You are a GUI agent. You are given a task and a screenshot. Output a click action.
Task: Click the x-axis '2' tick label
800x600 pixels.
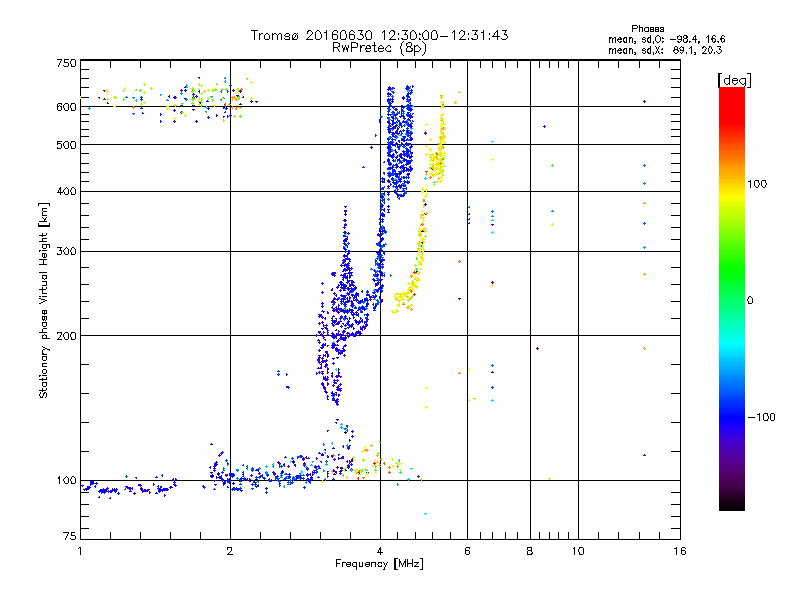pyautogui.click(x=230, y=551)
